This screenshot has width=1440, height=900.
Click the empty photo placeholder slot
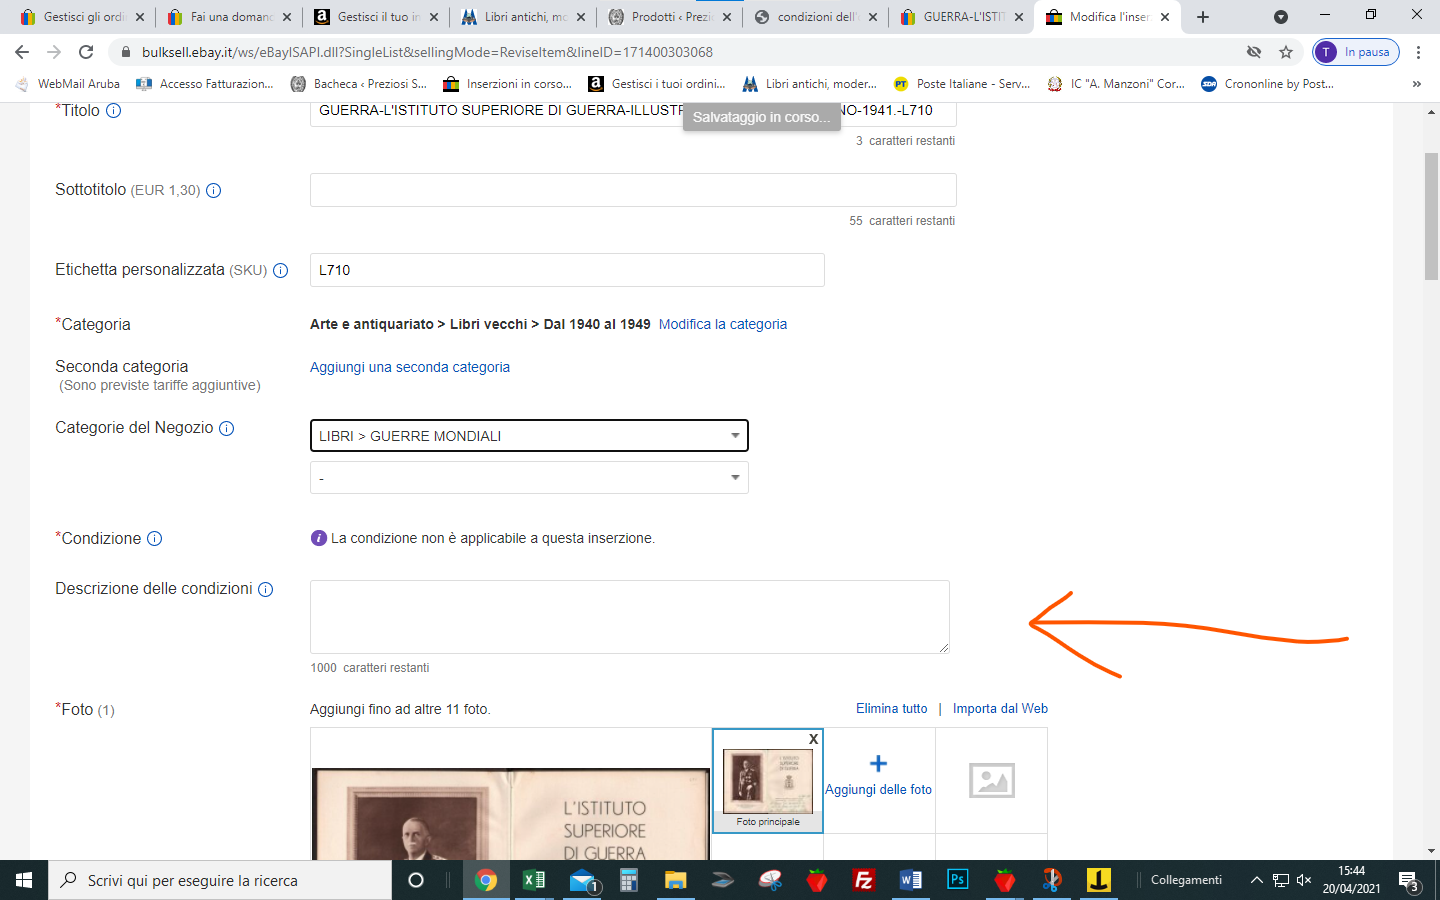[991, 780]
